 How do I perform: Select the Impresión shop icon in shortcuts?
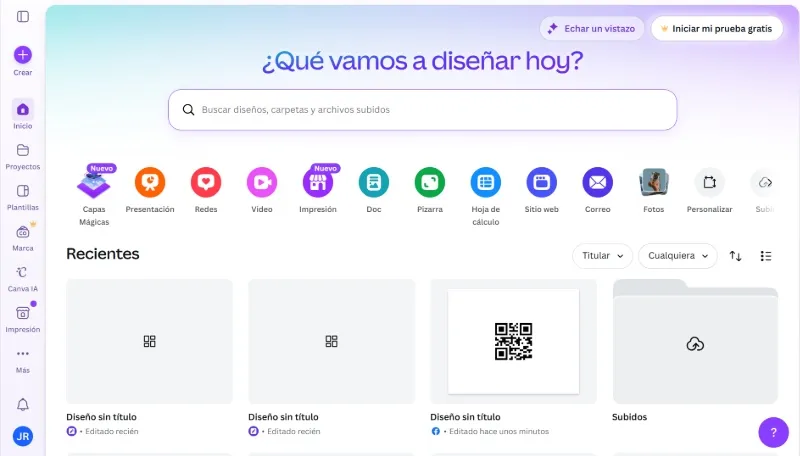pyautogui.click(x=318, y=182)
